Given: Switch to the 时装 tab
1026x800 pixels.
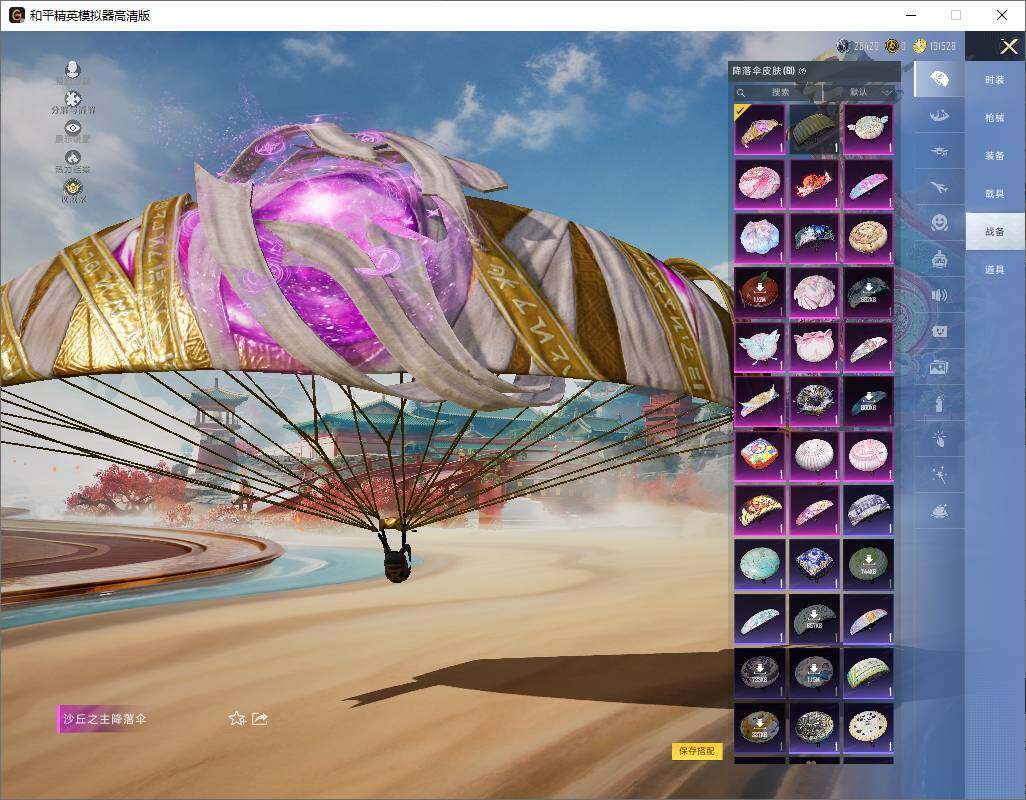Looking at the screenshot, I should coord(995,80).
